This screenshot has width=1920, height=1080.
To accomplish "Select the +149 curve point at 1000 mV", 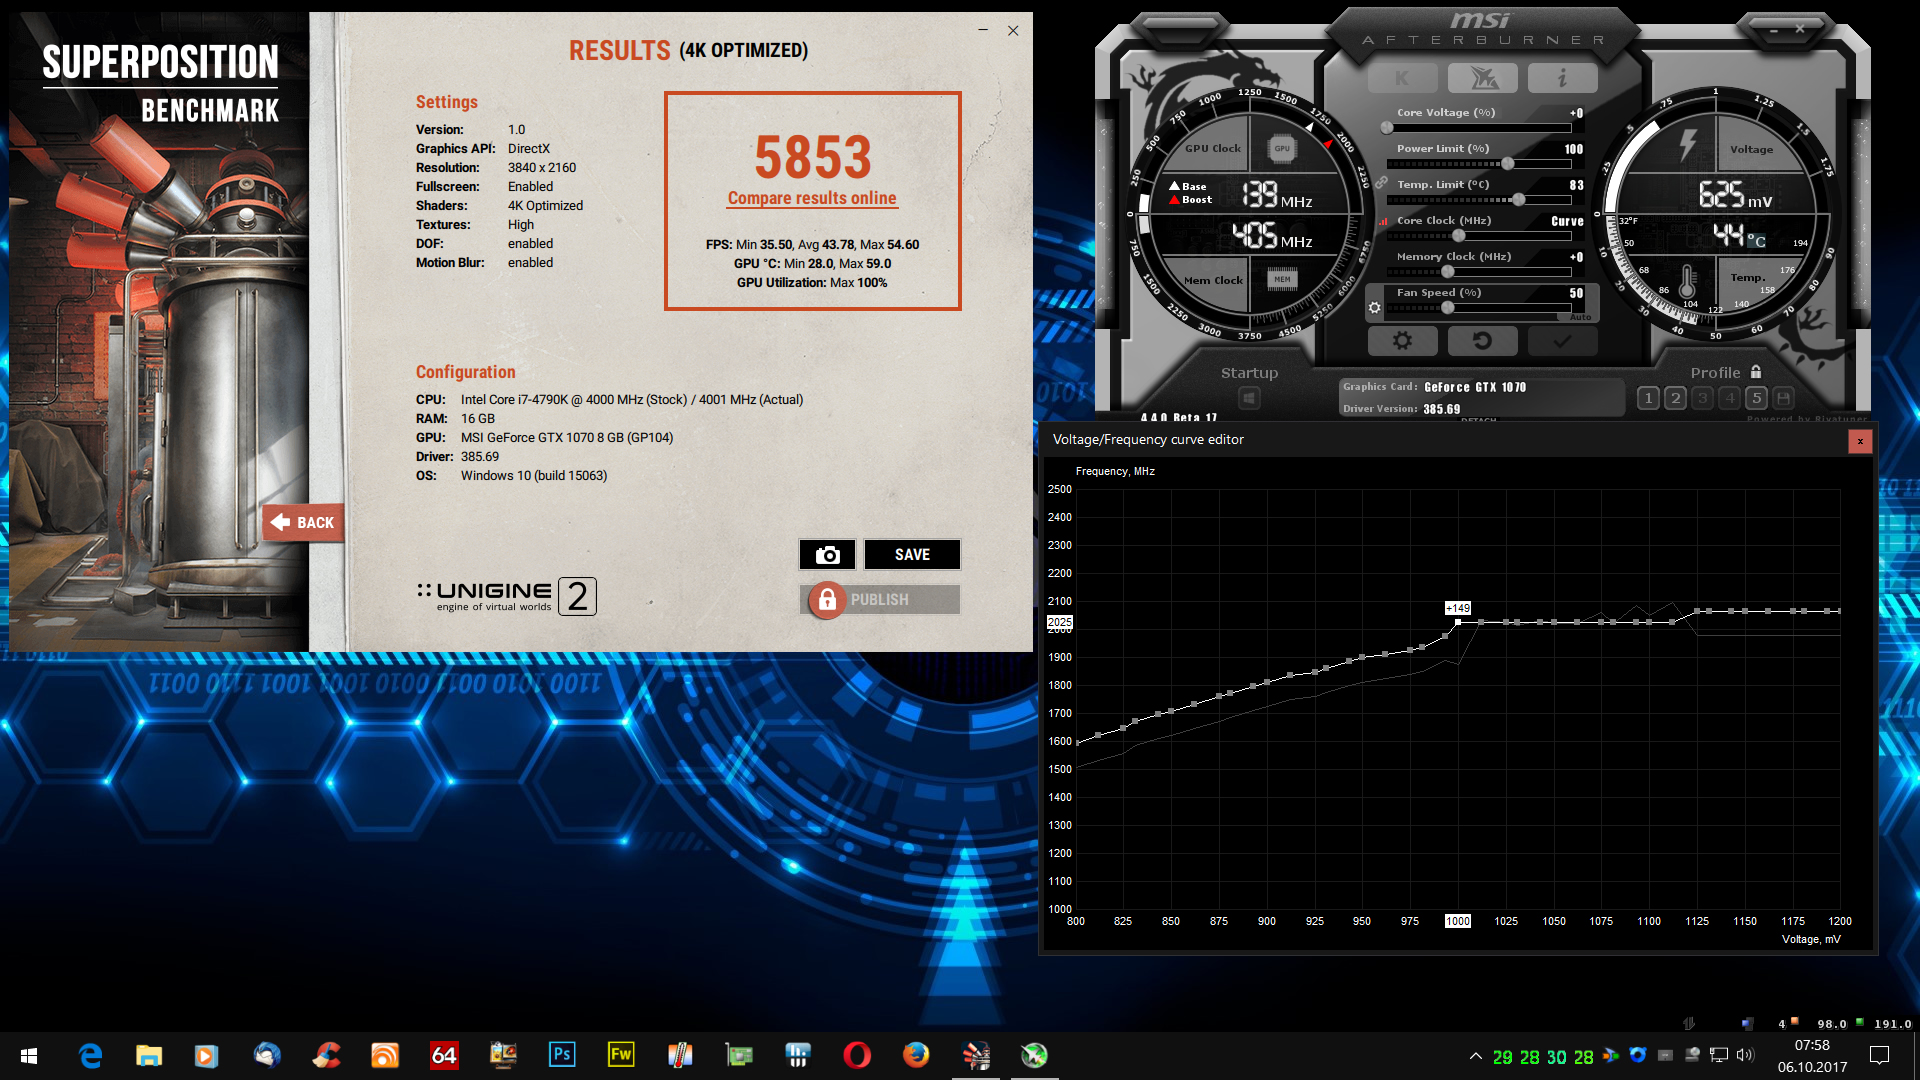I will pyautogui.click(x=1458, y=622).
